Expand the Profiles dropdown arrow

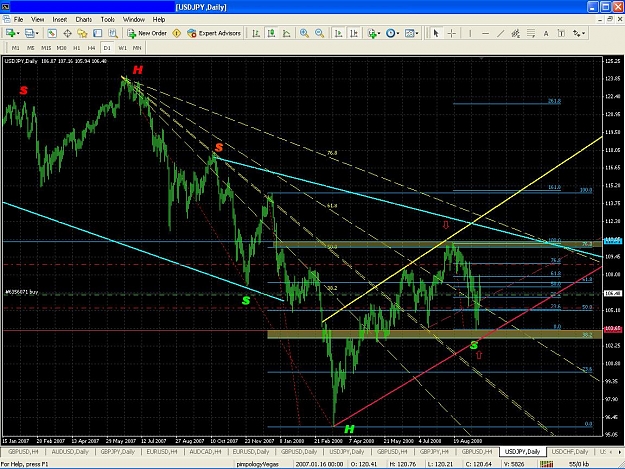(37, 33)
